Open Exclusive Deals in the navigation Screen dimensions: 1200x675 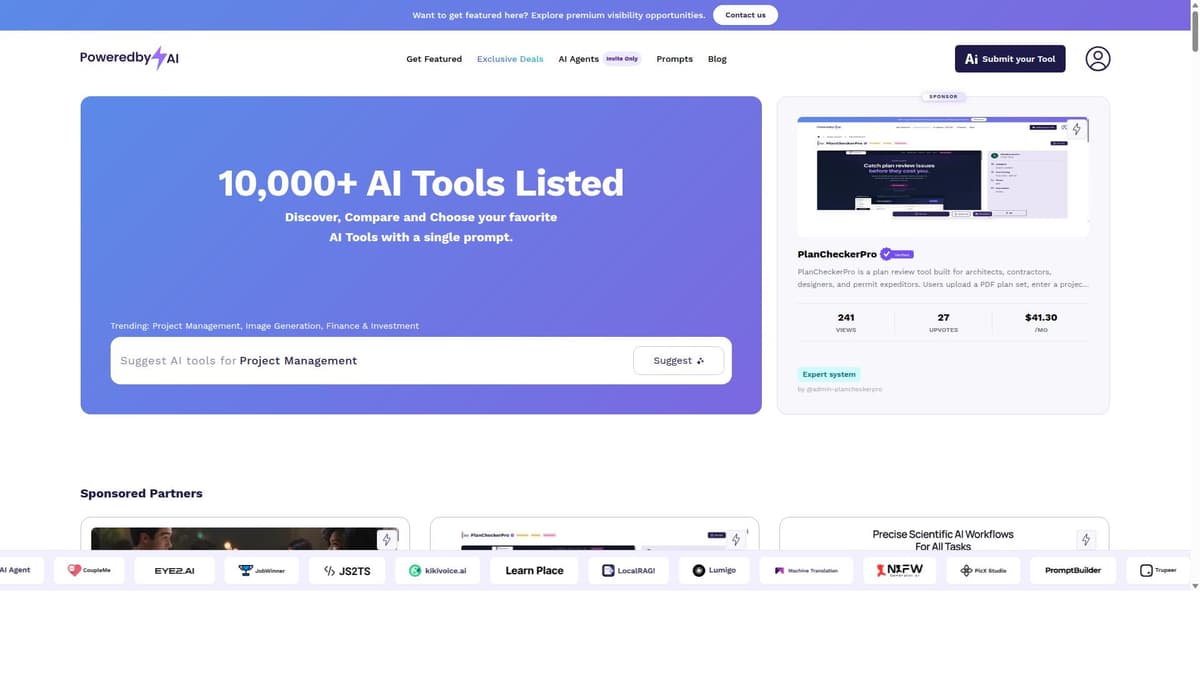(510, 59)
